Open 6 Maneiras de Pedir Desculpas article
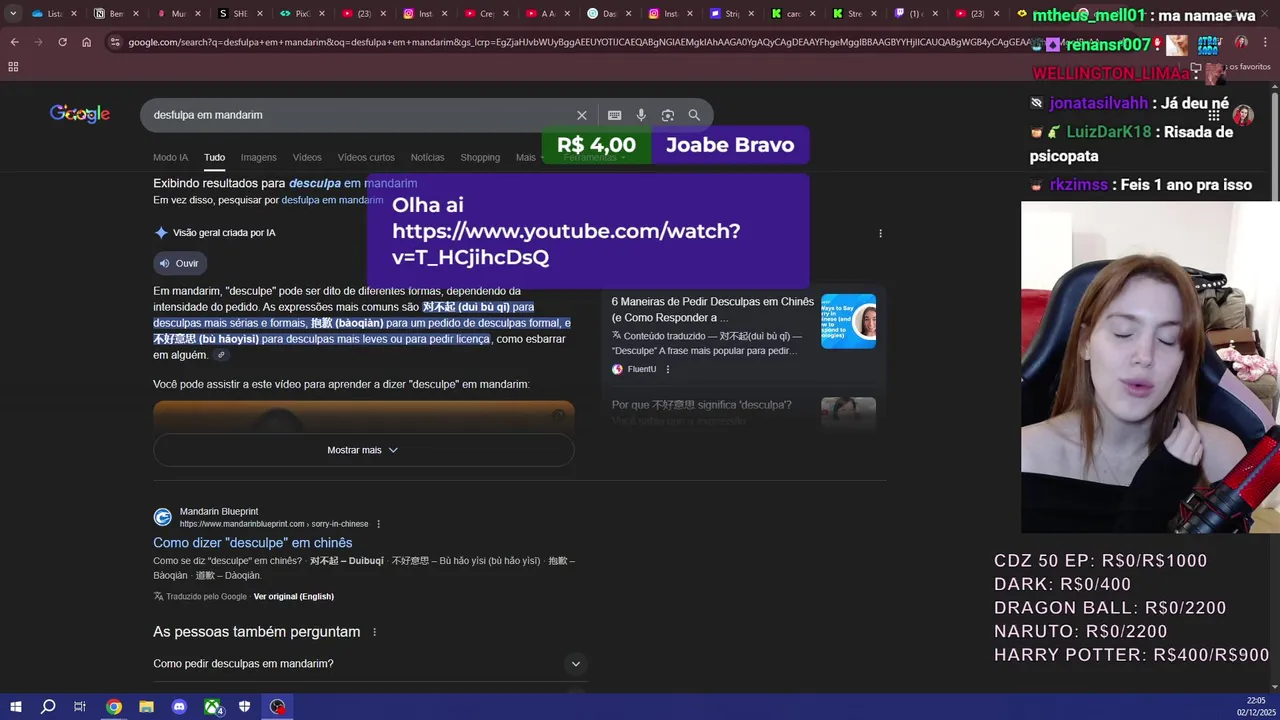Image resolution: width=1280 pixels, height=720 pixels. [x=713, y=309]
